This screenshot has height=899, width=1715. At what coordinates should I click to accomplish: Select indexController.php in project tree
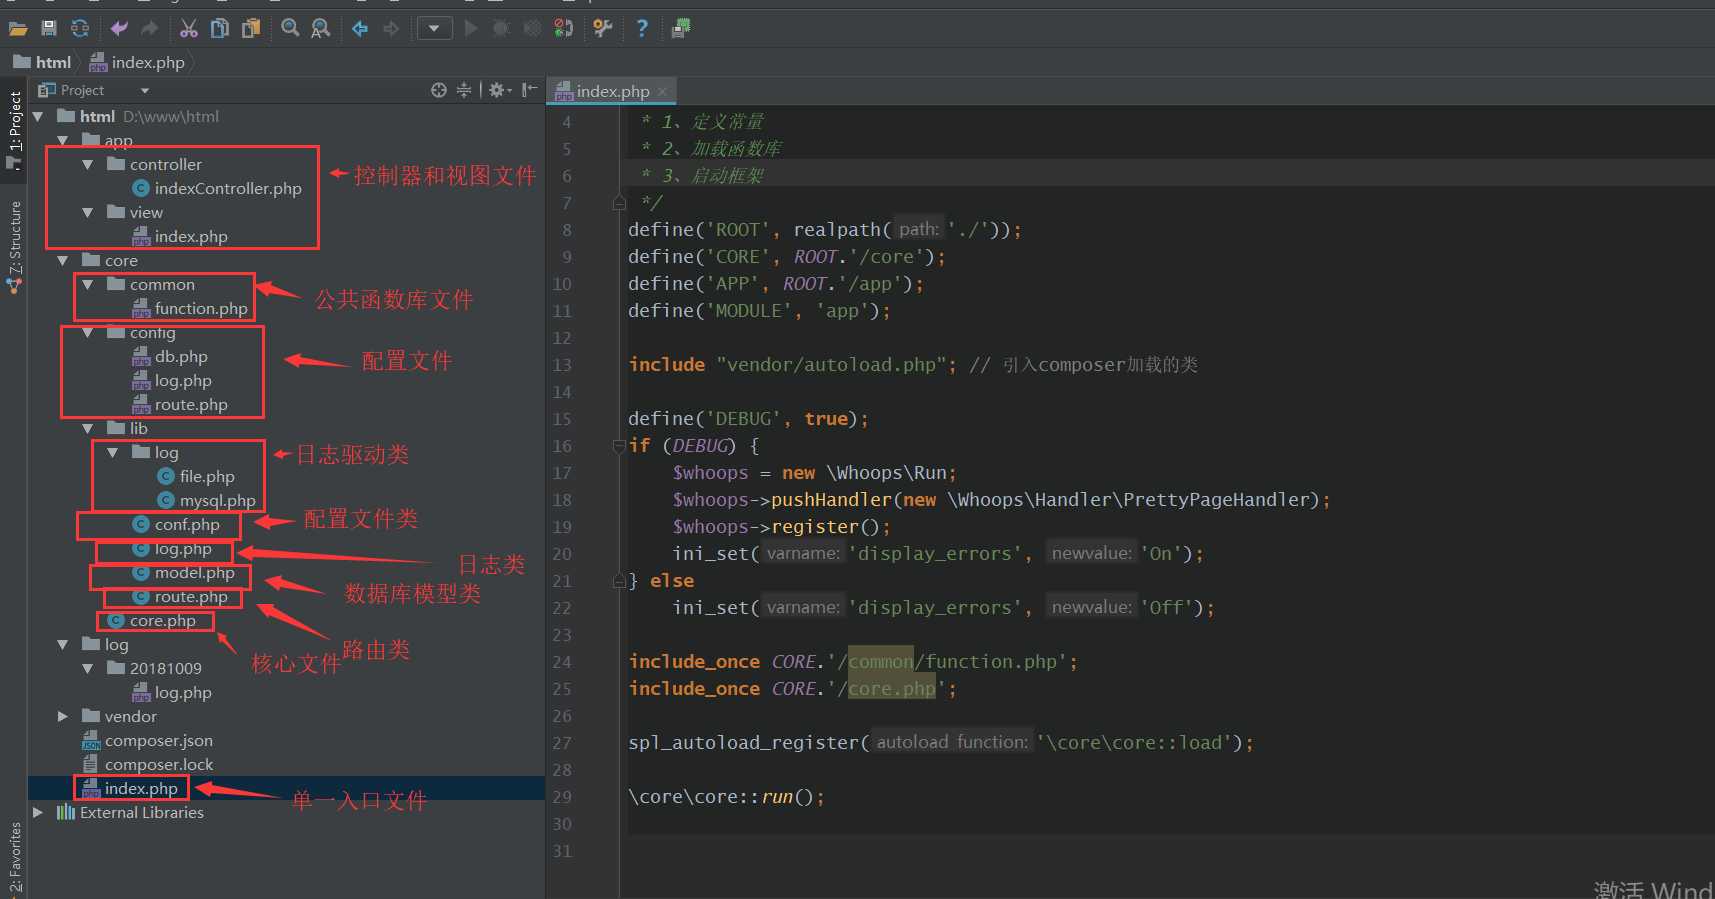[x=216, y=188]
